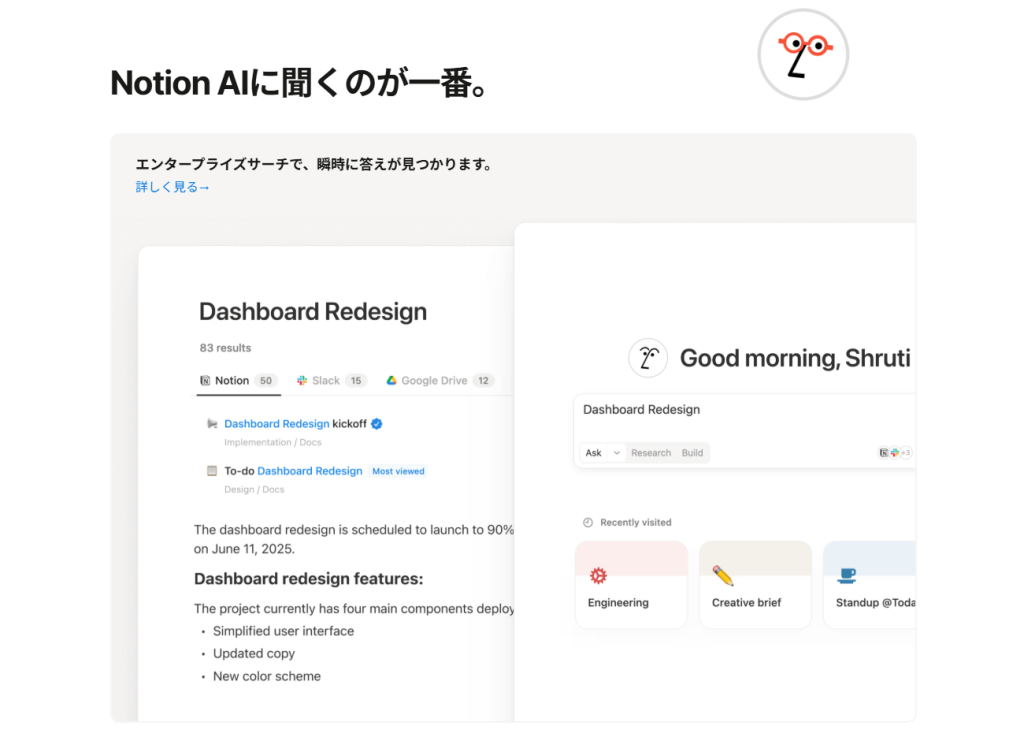Click the Google Drive count badge 12
Screen dimensions: 1024x733
pos(483,380)
